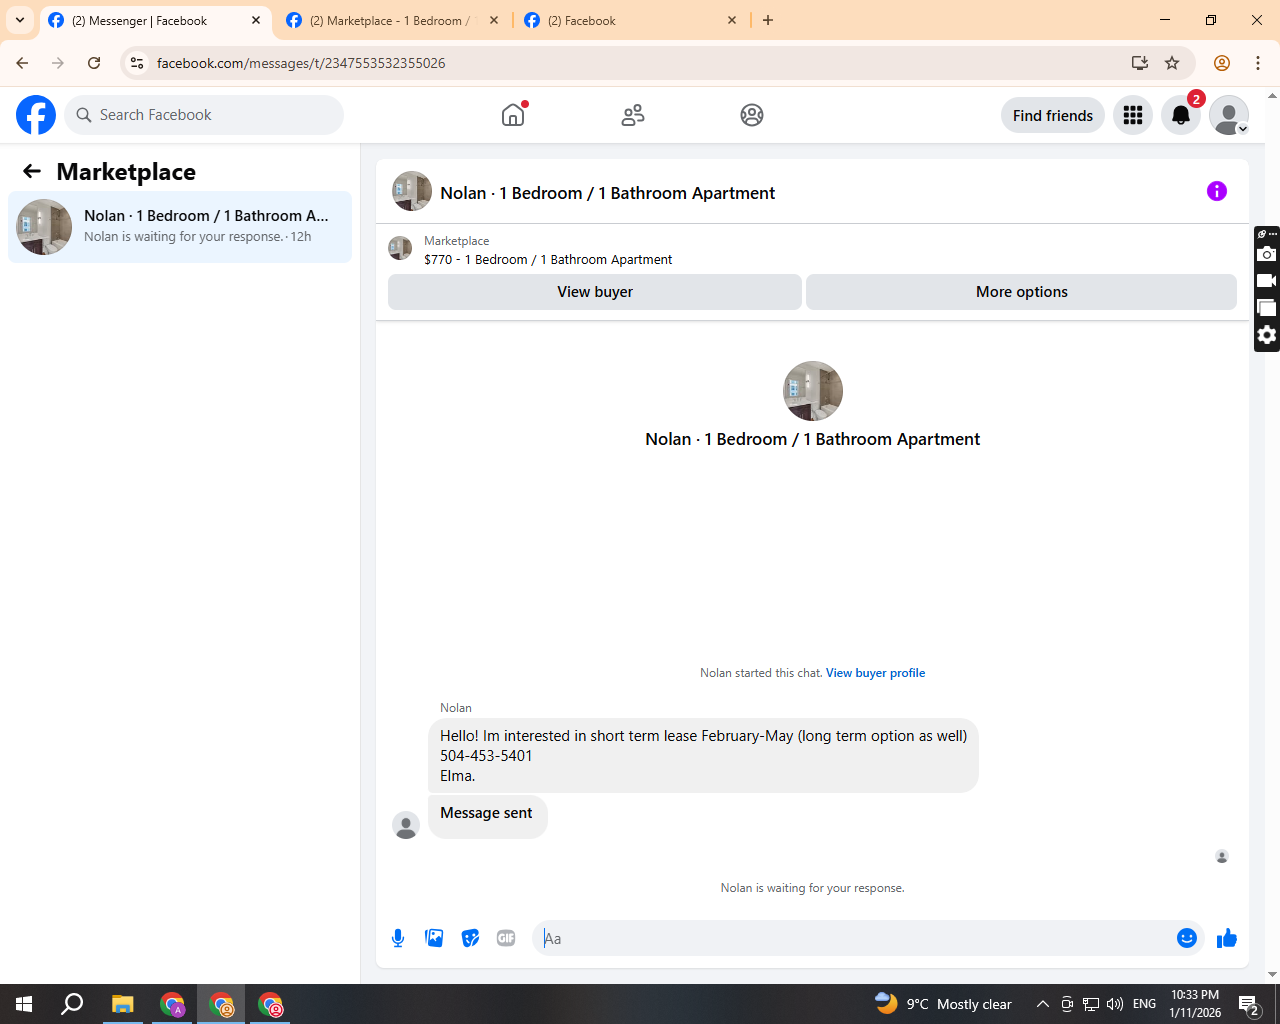Go back using the Marketplace back arrow
Screen dimensions: 1280x1024
[x=32, y=171]
